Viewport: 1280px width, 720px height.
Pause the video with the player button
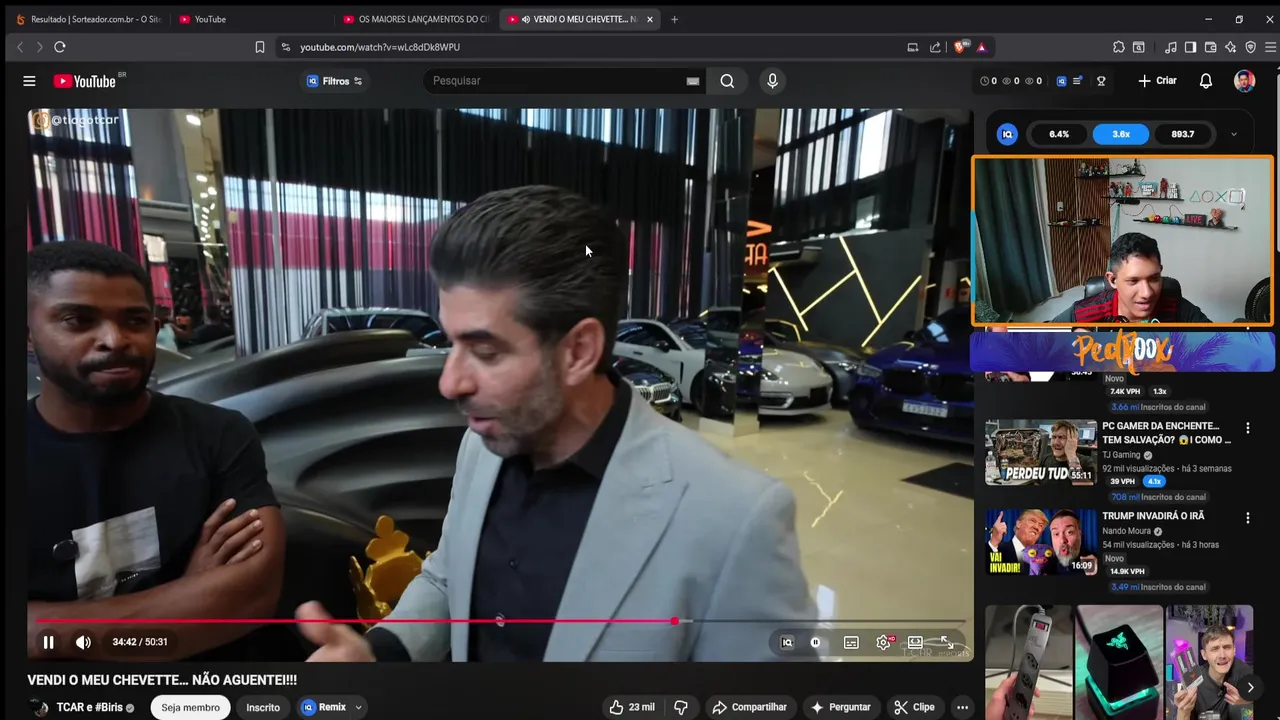point(48,642)
